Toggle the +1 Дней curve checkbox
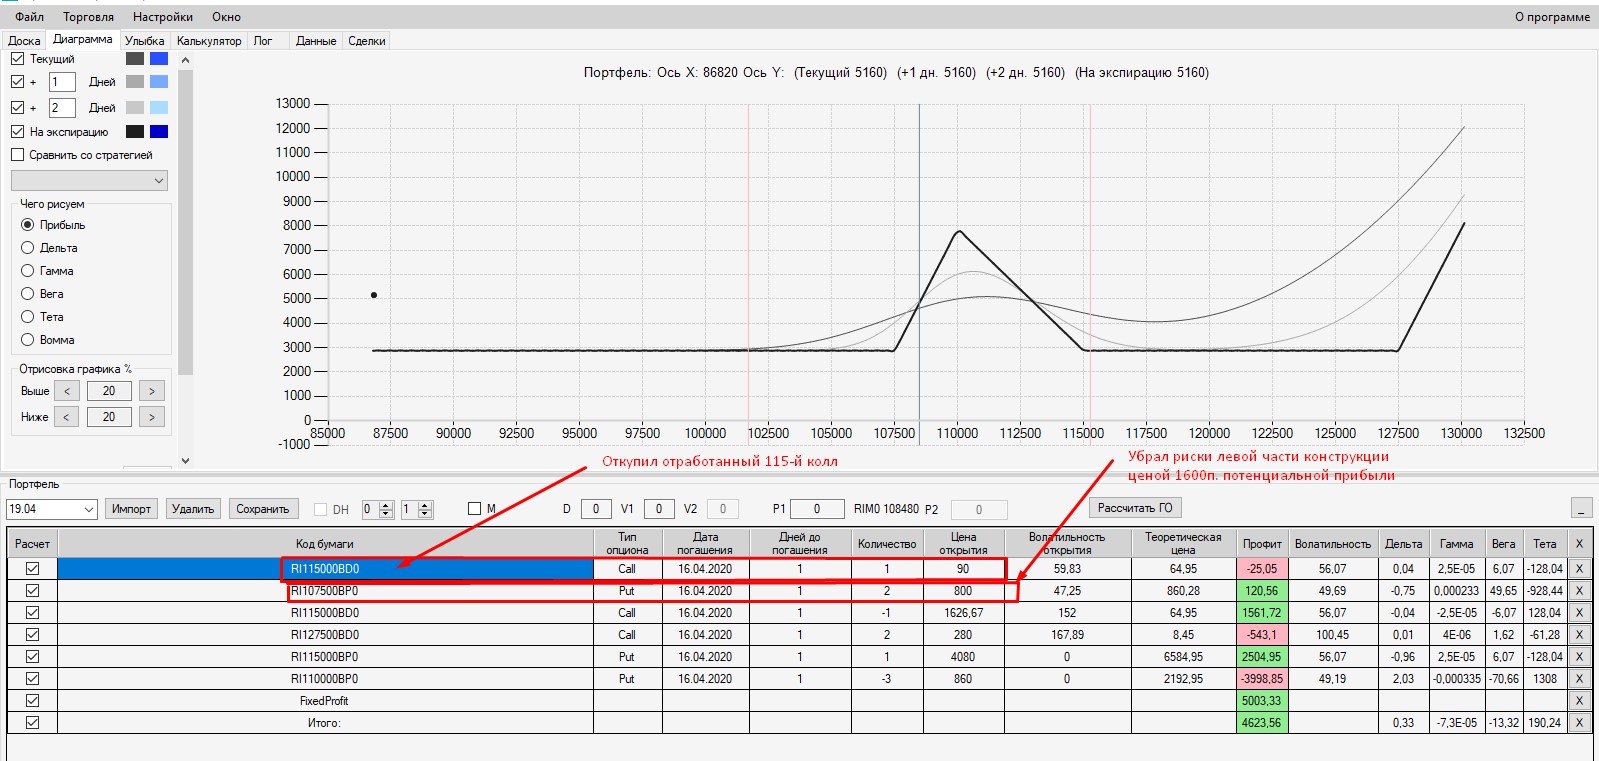 (17, 82)
